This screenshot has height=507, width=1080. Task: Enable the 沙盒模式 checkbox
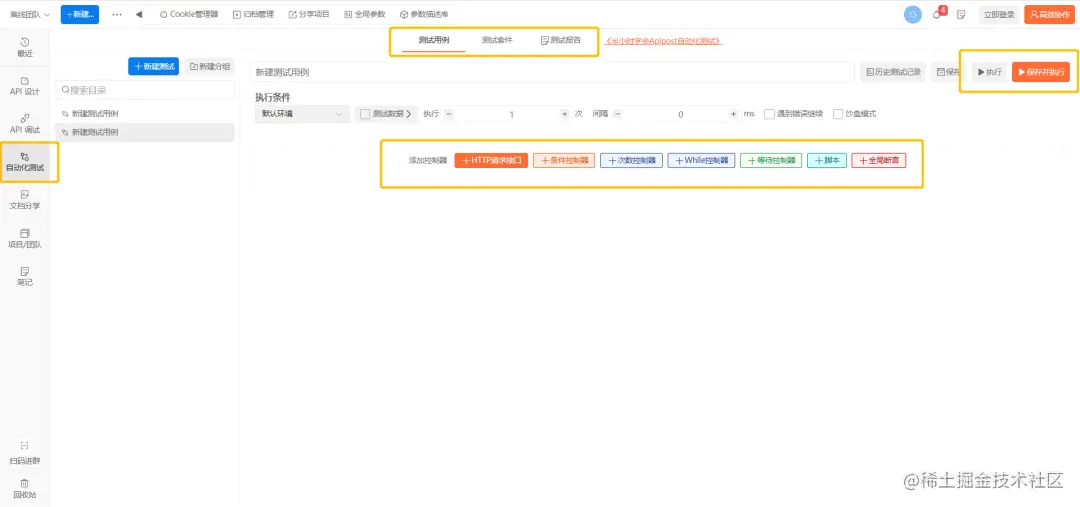click(x=838, y=114)
